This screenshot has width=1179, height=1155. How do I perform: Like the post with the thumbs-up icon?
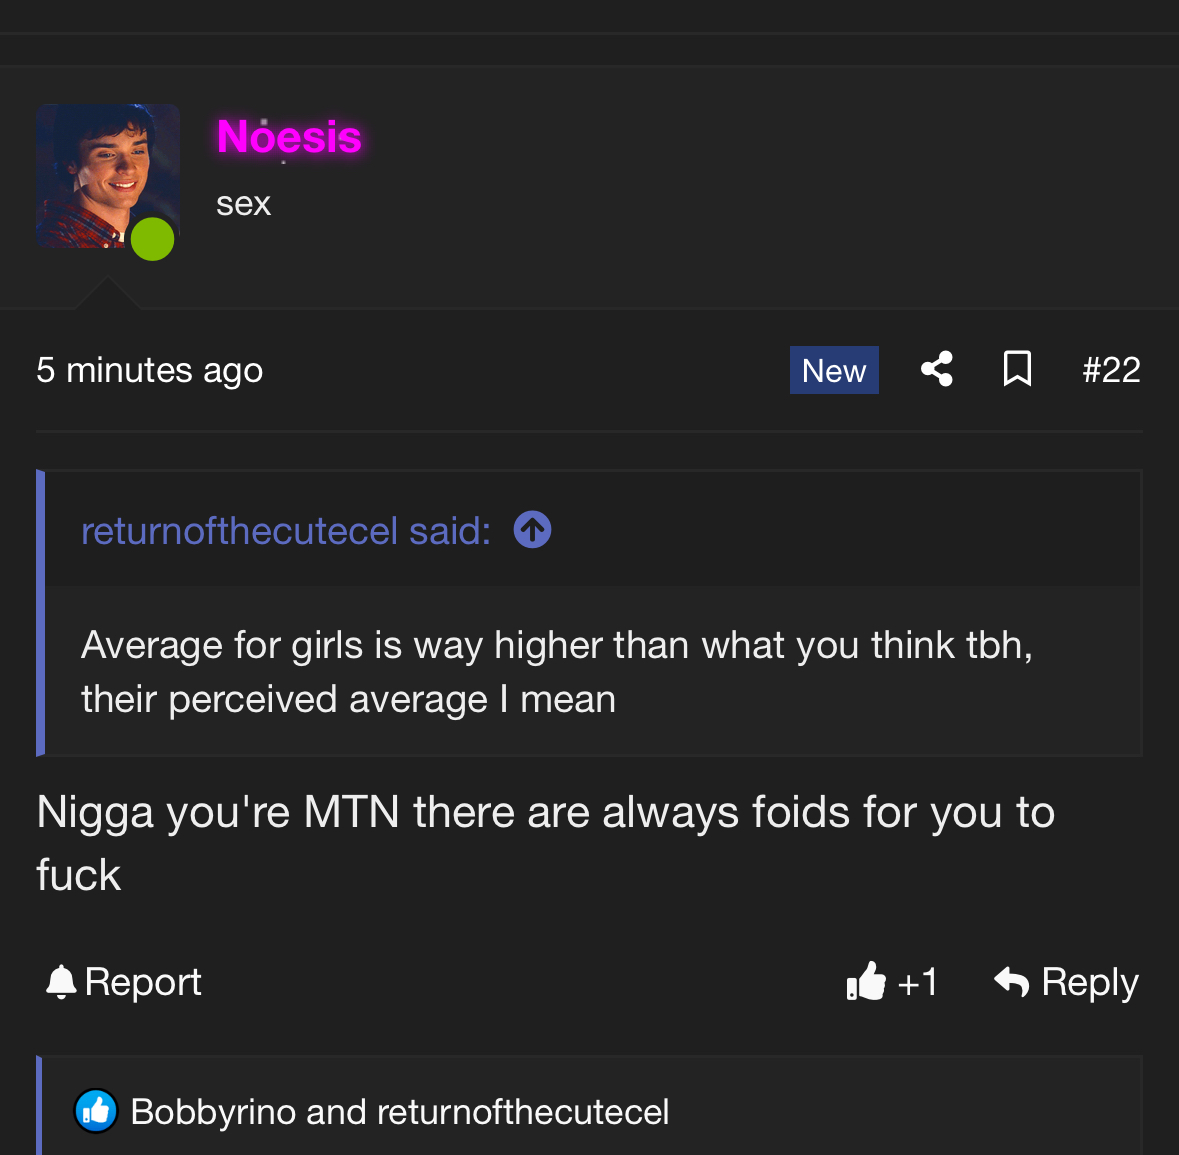tap(866, 981)
